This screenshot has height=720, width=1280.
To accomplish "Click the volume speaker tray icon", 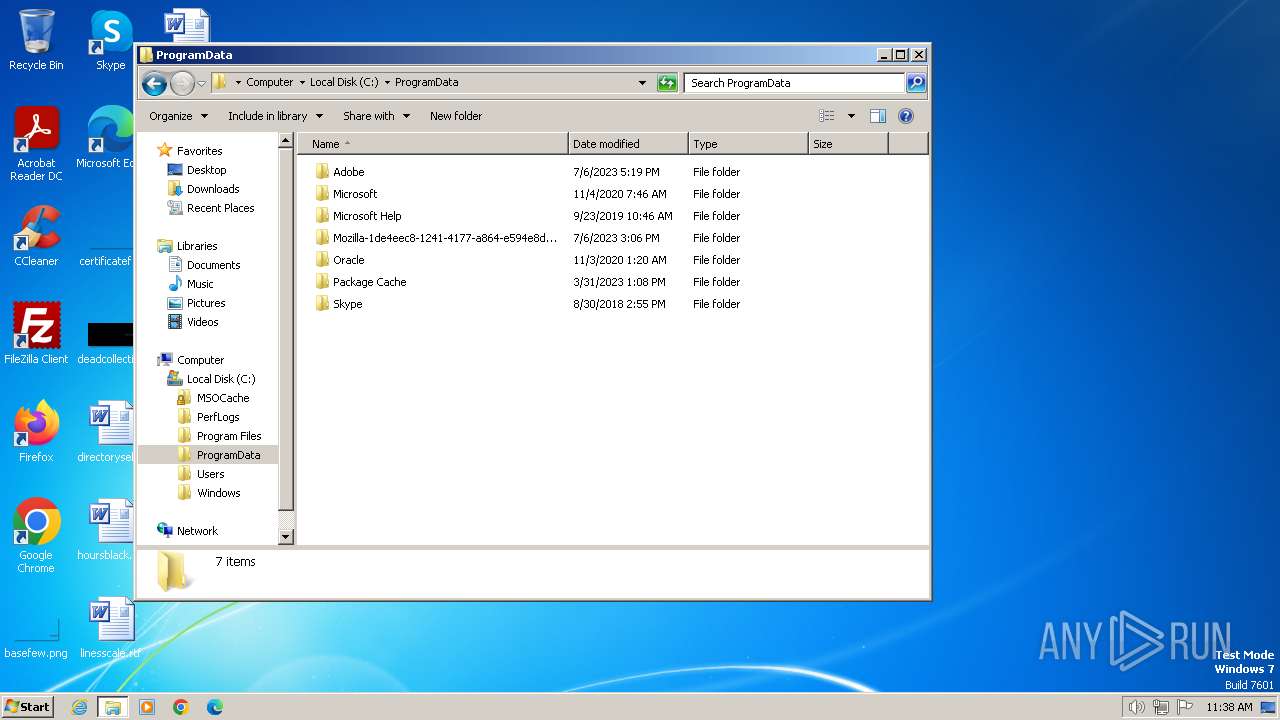I will tap(1136, 707).
